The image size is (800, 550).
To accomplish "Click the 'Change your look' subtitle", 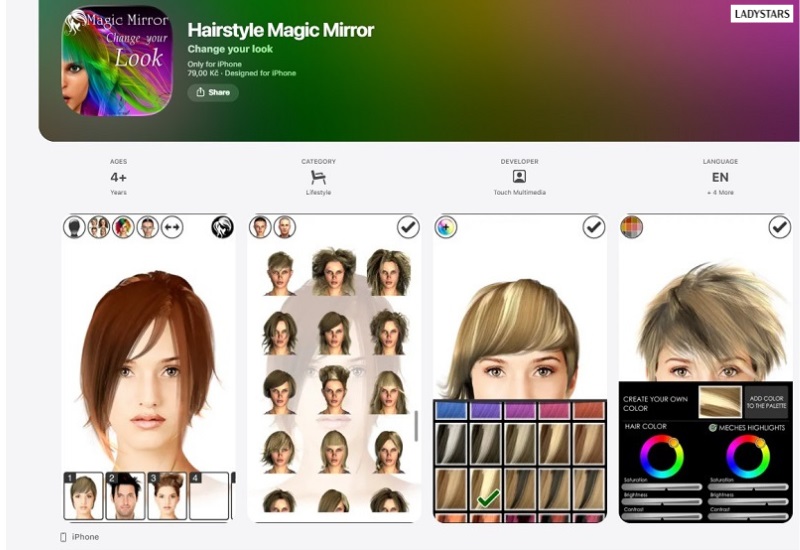I will pos(230,49).
